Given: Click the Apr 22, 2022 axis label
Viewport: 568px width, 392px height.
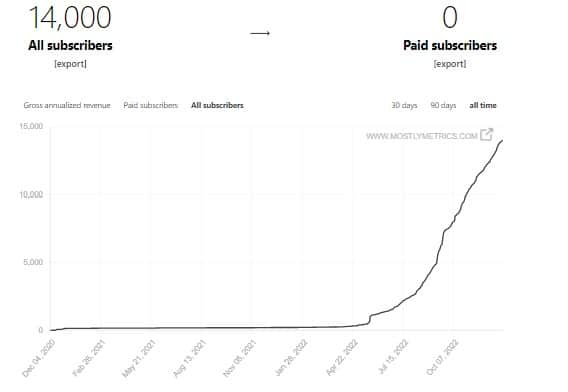Looking at the screenshot, I should (342, 358).
